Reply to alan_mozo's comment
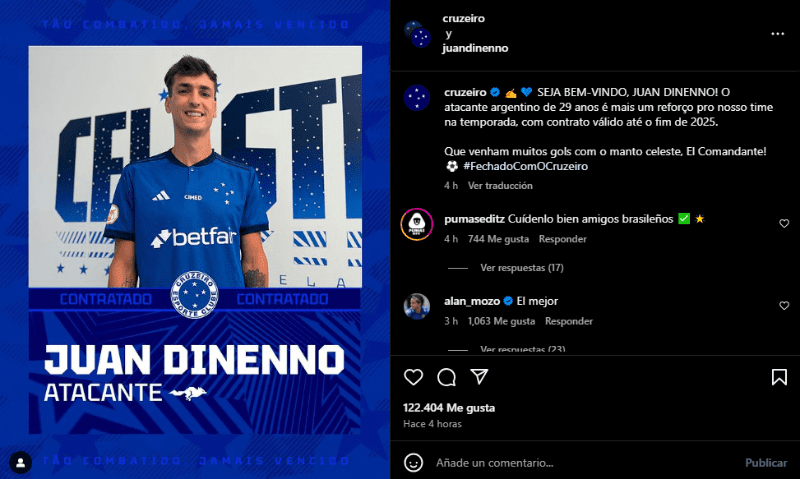 pyautogui.click(x=568, y=321)
